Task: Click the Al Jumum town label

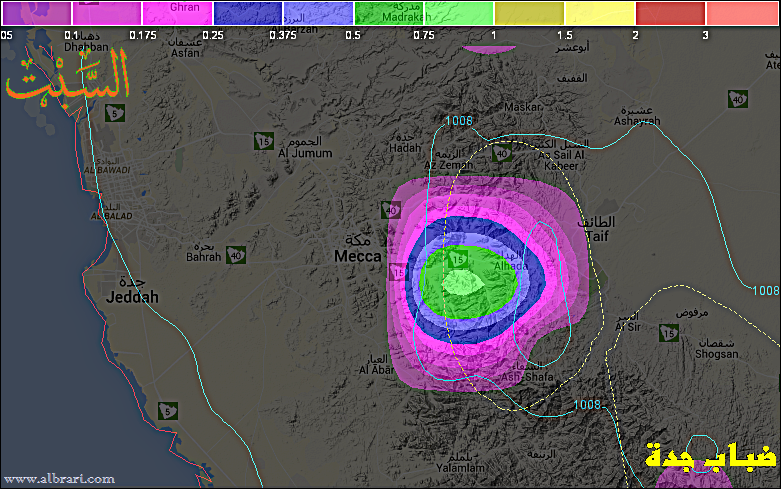Action: point(305,153)
